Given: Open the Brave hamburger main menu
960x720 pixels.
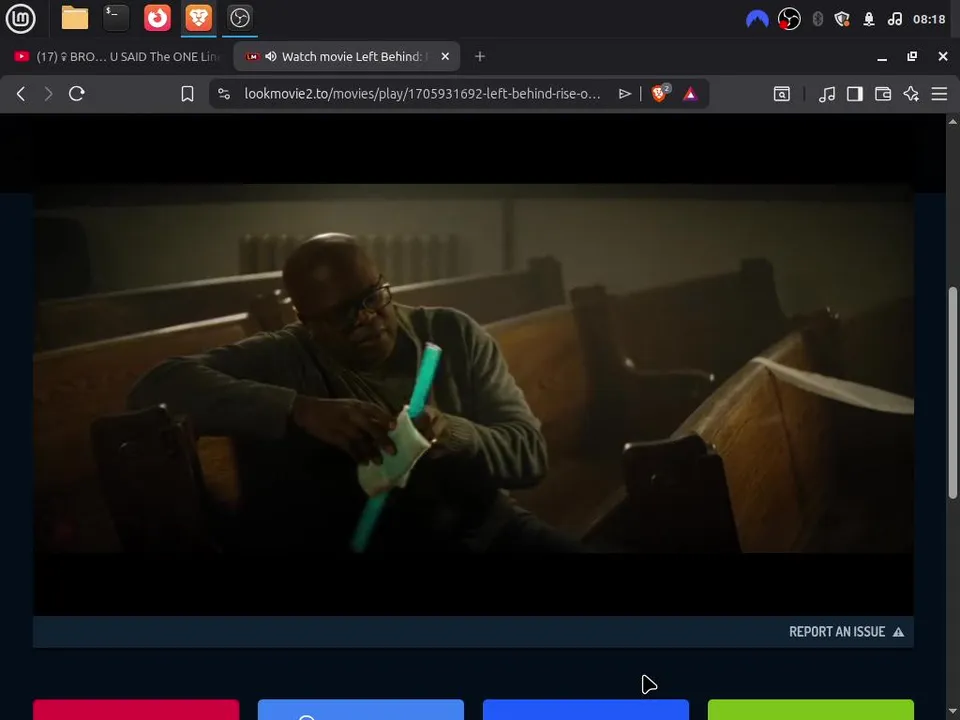Looking at the screenshot, I should point(939,94).
